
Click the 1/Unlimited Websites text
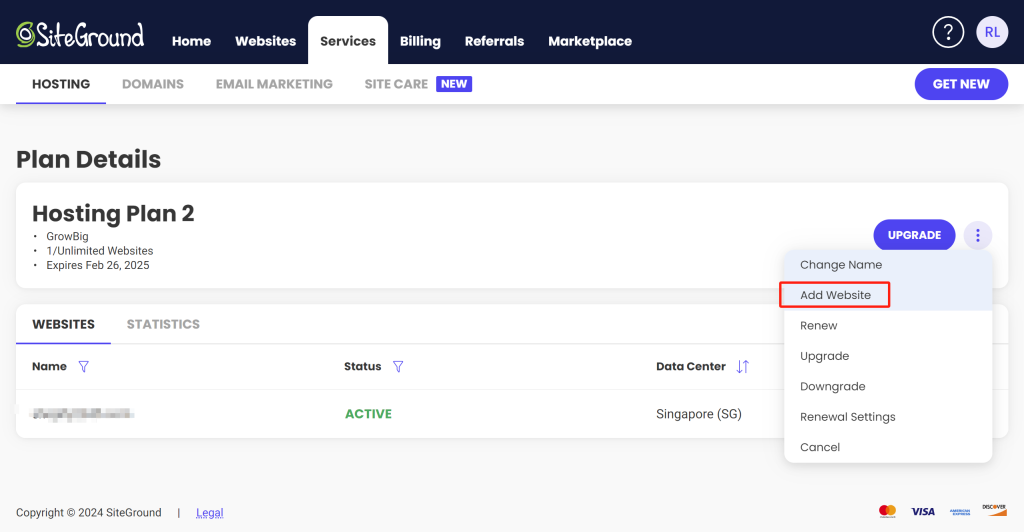[99, 251]
